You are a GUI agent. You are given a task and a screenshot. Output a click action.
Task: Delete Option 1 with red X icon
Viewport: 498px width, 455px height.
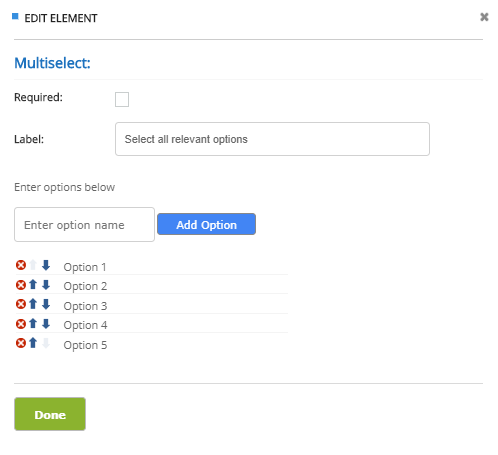(x=21, y=265)
